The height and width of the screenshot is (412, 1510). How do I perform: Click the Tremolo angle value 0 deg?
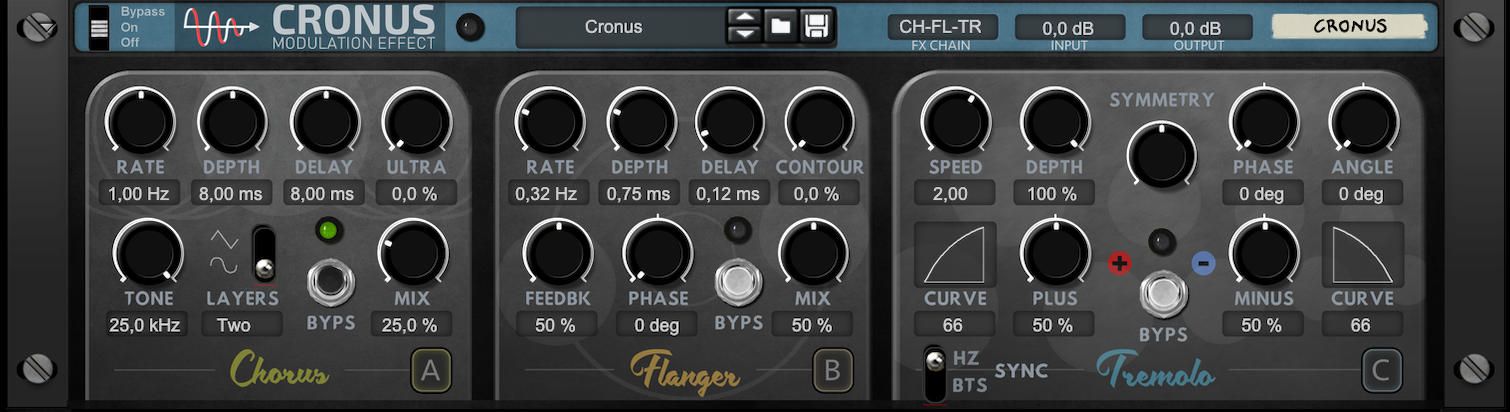tap(1362, 194)
